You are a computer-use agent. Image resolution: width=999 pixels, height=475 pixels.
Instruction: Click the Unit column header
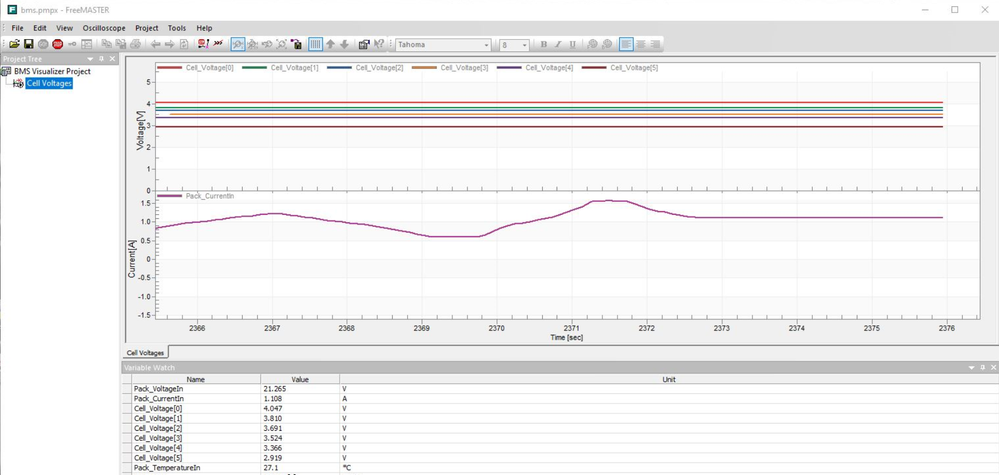click(668, 379)
